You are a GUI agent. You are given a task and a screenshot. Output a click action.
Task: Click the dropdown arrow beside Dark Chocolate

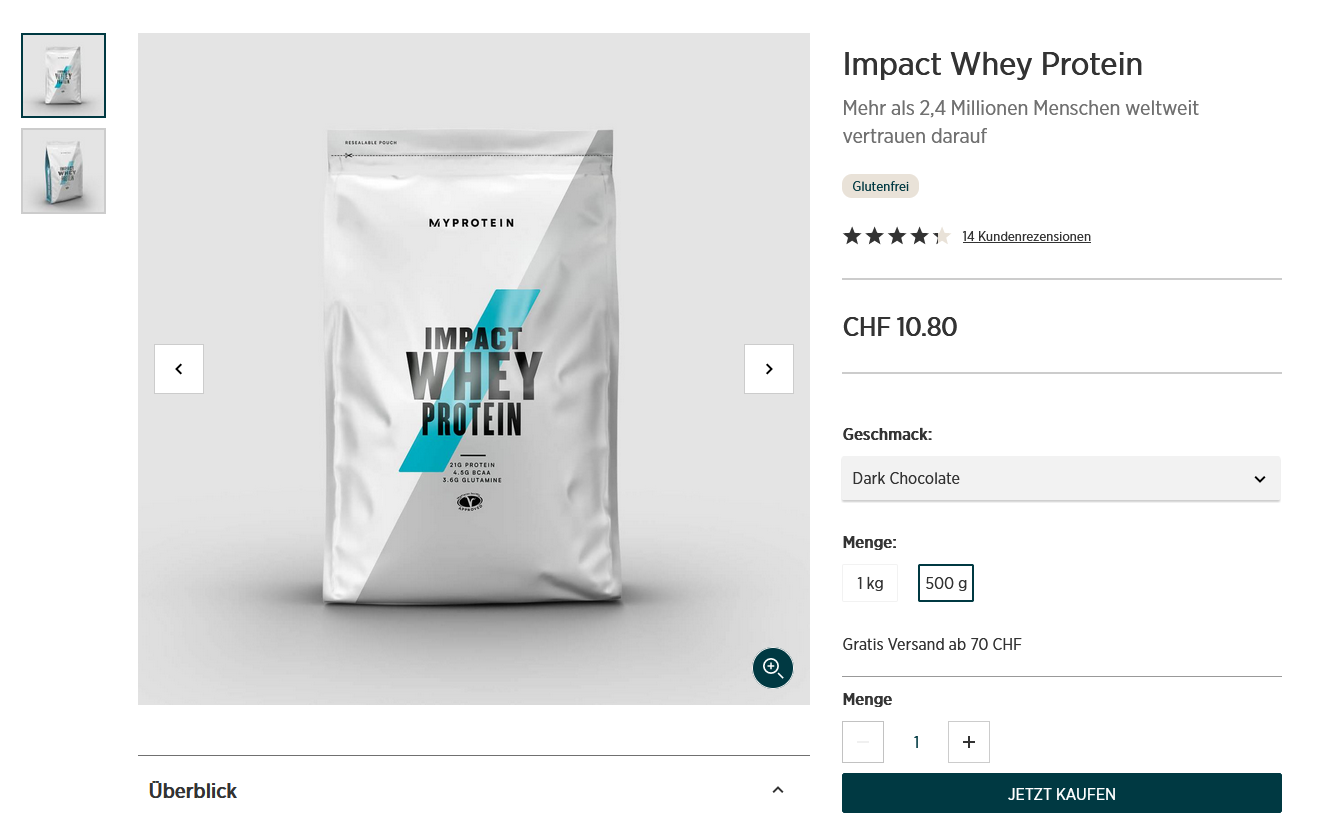tap(1260, 479)
